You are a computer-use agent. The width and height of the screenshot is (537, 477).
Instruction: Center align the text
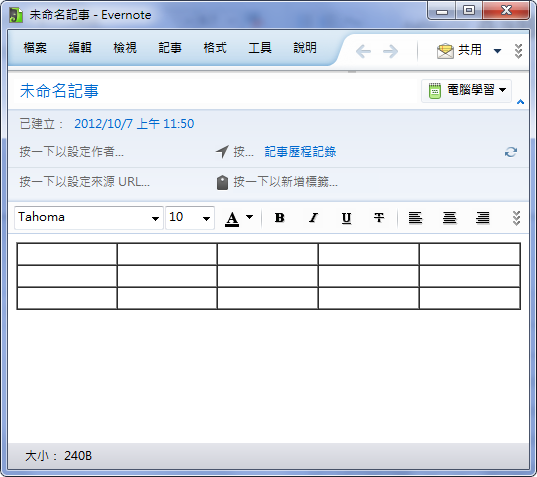click(x=449, y=218)
